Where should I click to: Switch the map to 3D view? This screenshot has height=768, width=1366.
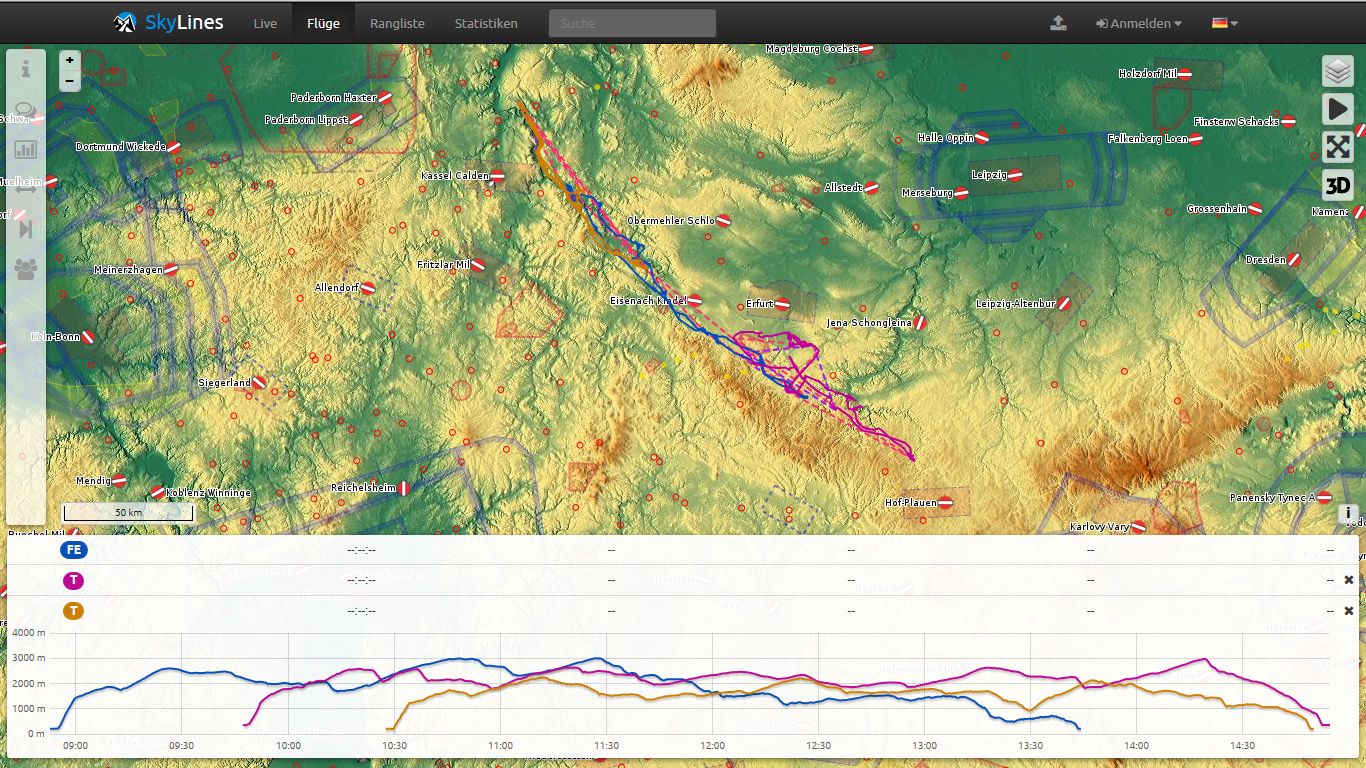pyautogui.click(x=1338, y=185)
